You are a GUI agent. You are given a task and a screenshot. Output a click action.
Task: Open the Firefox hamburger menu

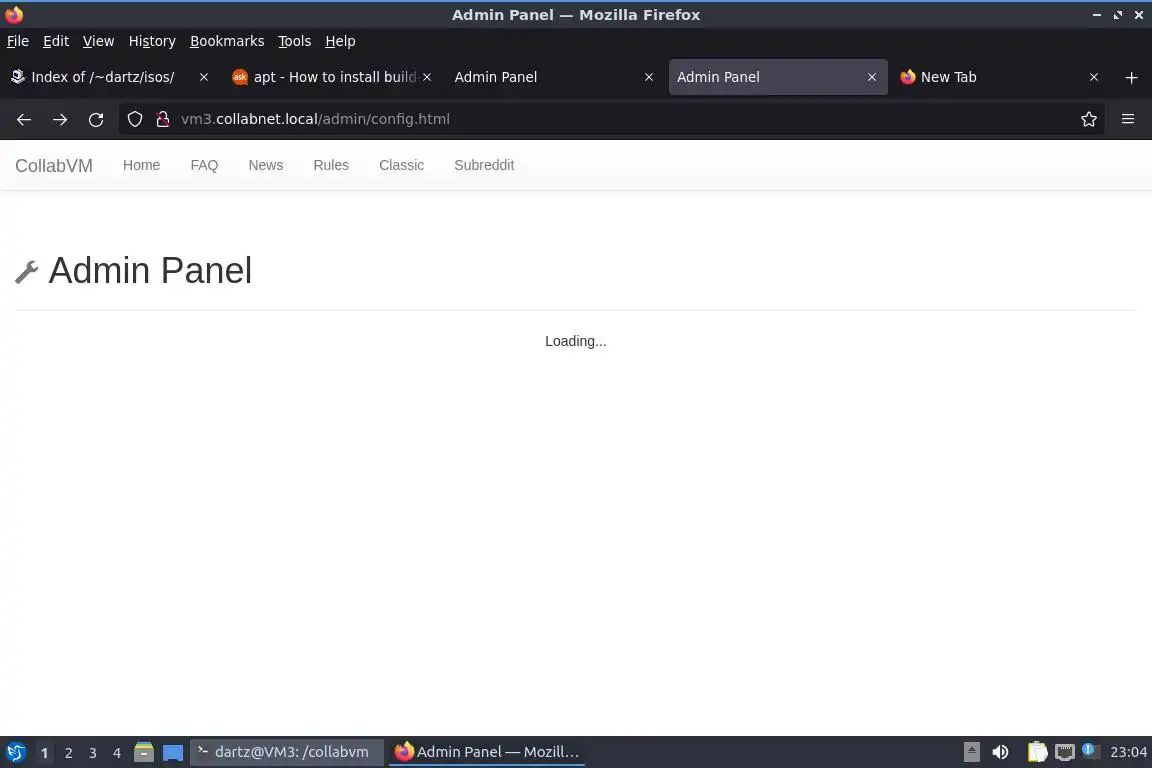(1128, 119)
